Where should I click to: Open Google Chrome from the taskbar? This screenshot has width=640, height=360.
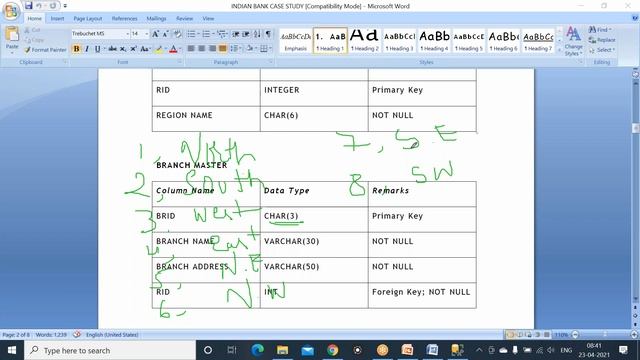[332, 350]
